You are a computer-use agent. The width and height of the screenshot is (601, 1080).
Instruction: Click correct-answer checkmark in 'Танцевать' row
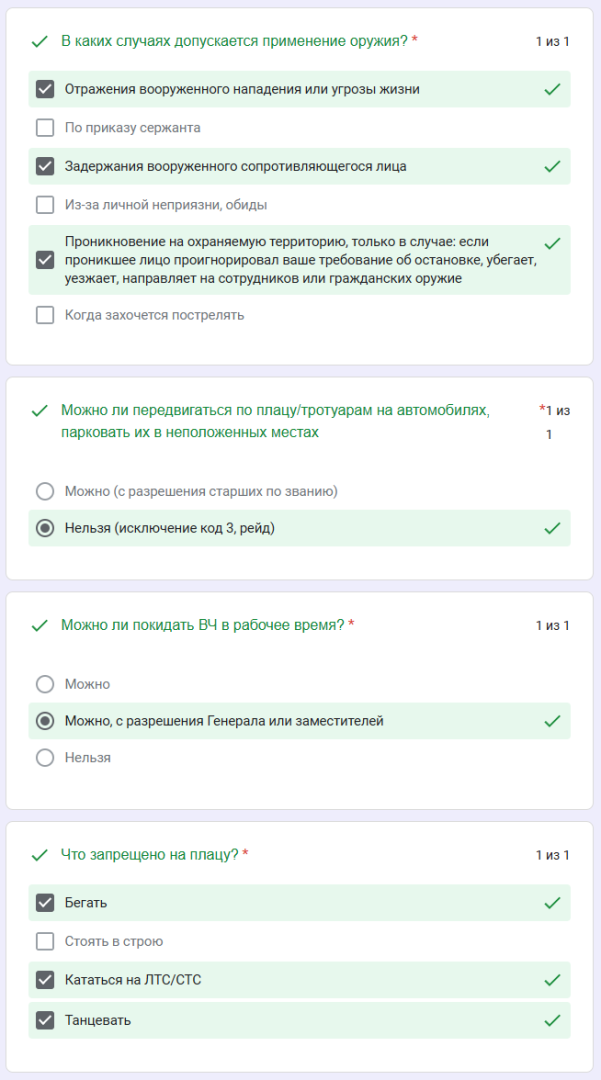552,1020
